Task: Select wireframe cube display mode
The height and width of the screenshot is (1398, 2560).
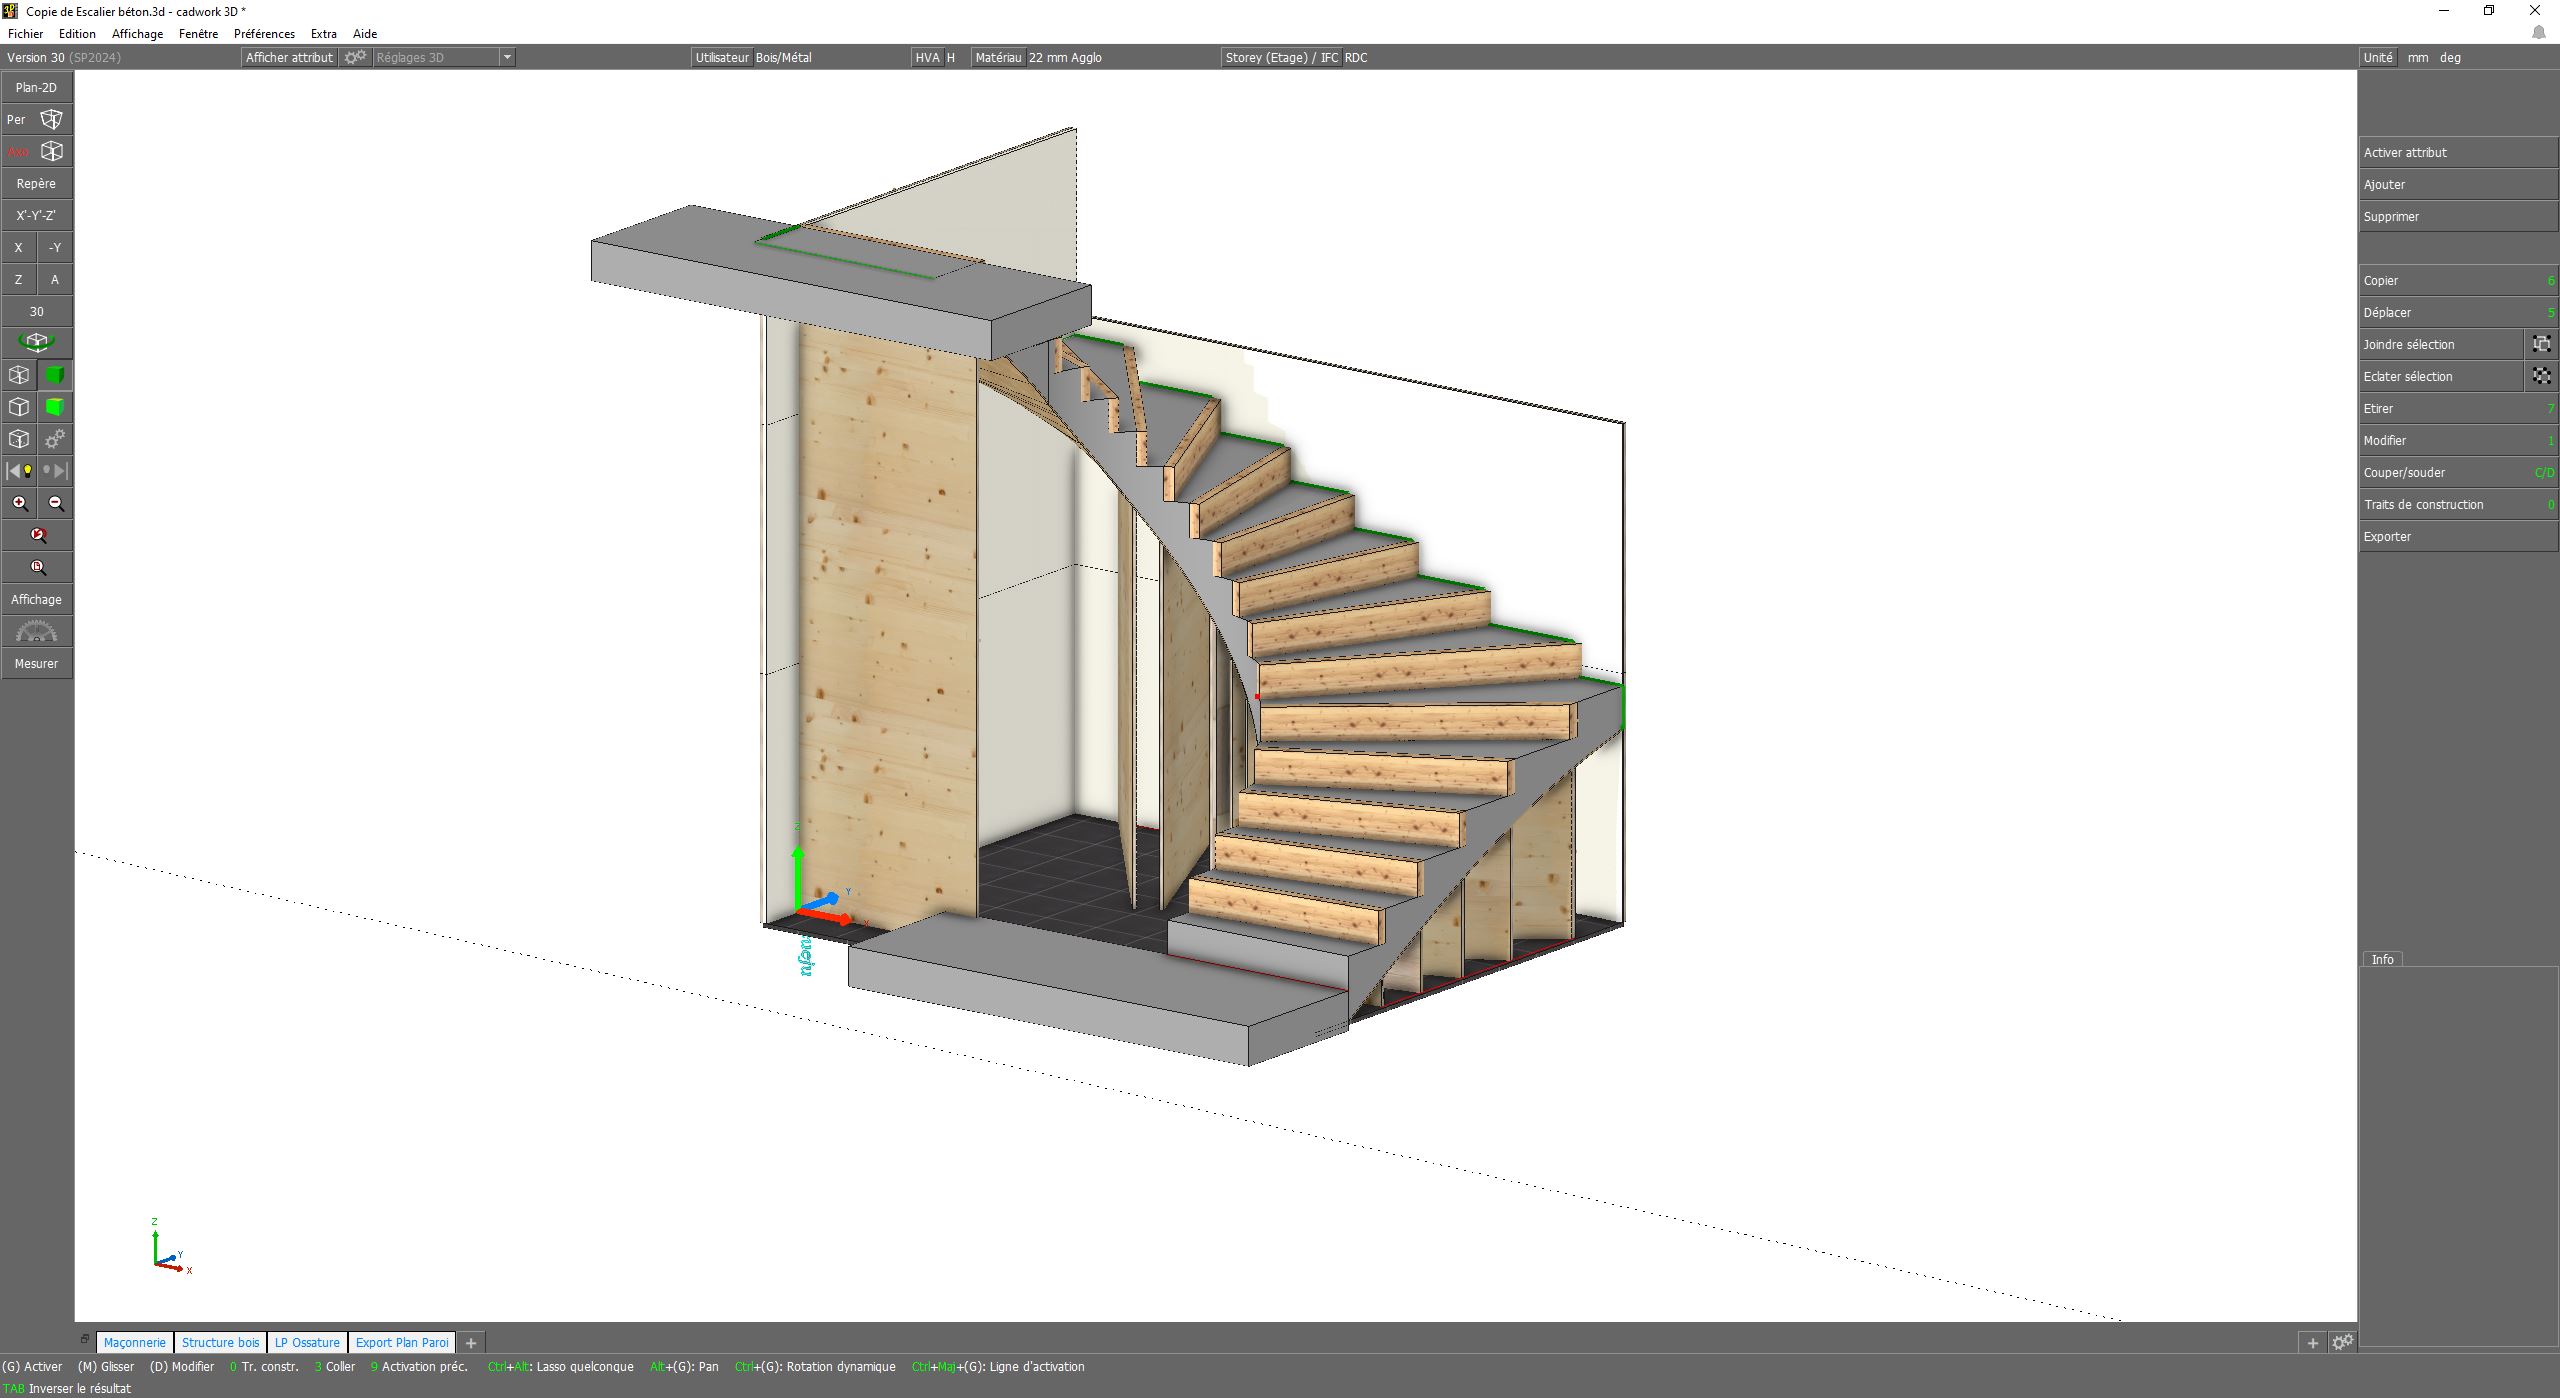Action: point(19,375)
